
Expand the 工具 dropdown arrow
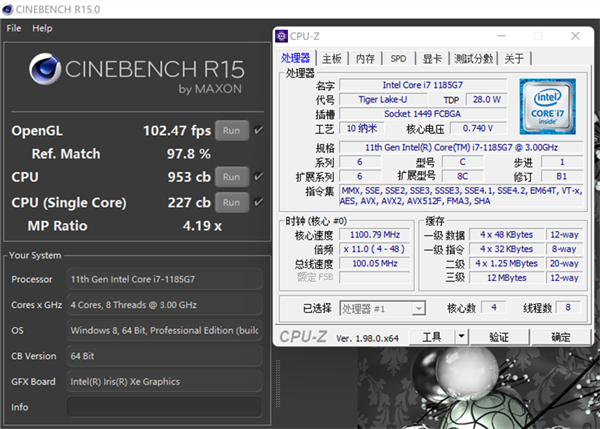pos(467,338)
